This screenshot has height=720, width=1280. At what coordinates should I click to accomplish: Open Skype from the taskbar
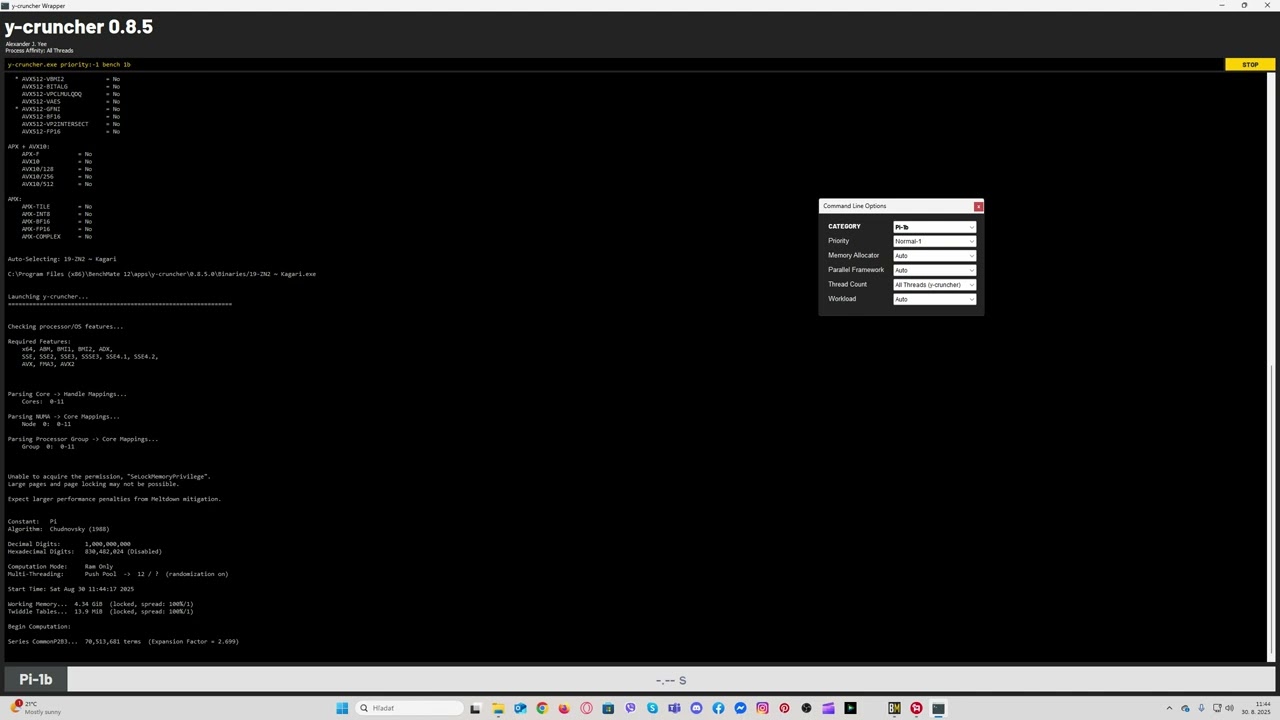(x=652, y=708)
